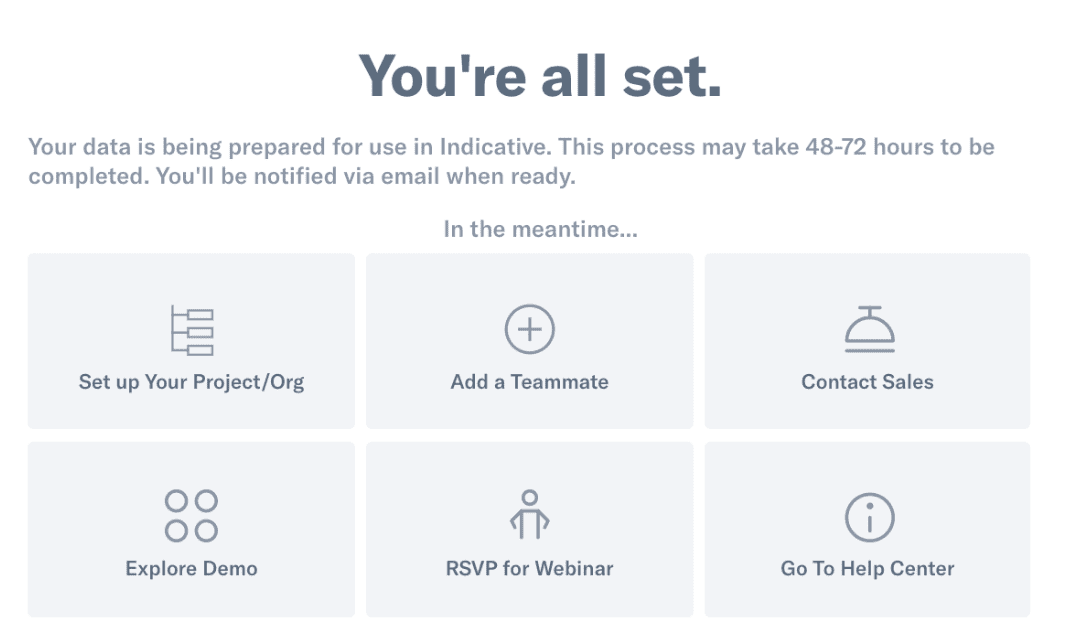Screen dimensions: 1069x637
Task: Open the Explore Demo card
Action: pos(191,528)
